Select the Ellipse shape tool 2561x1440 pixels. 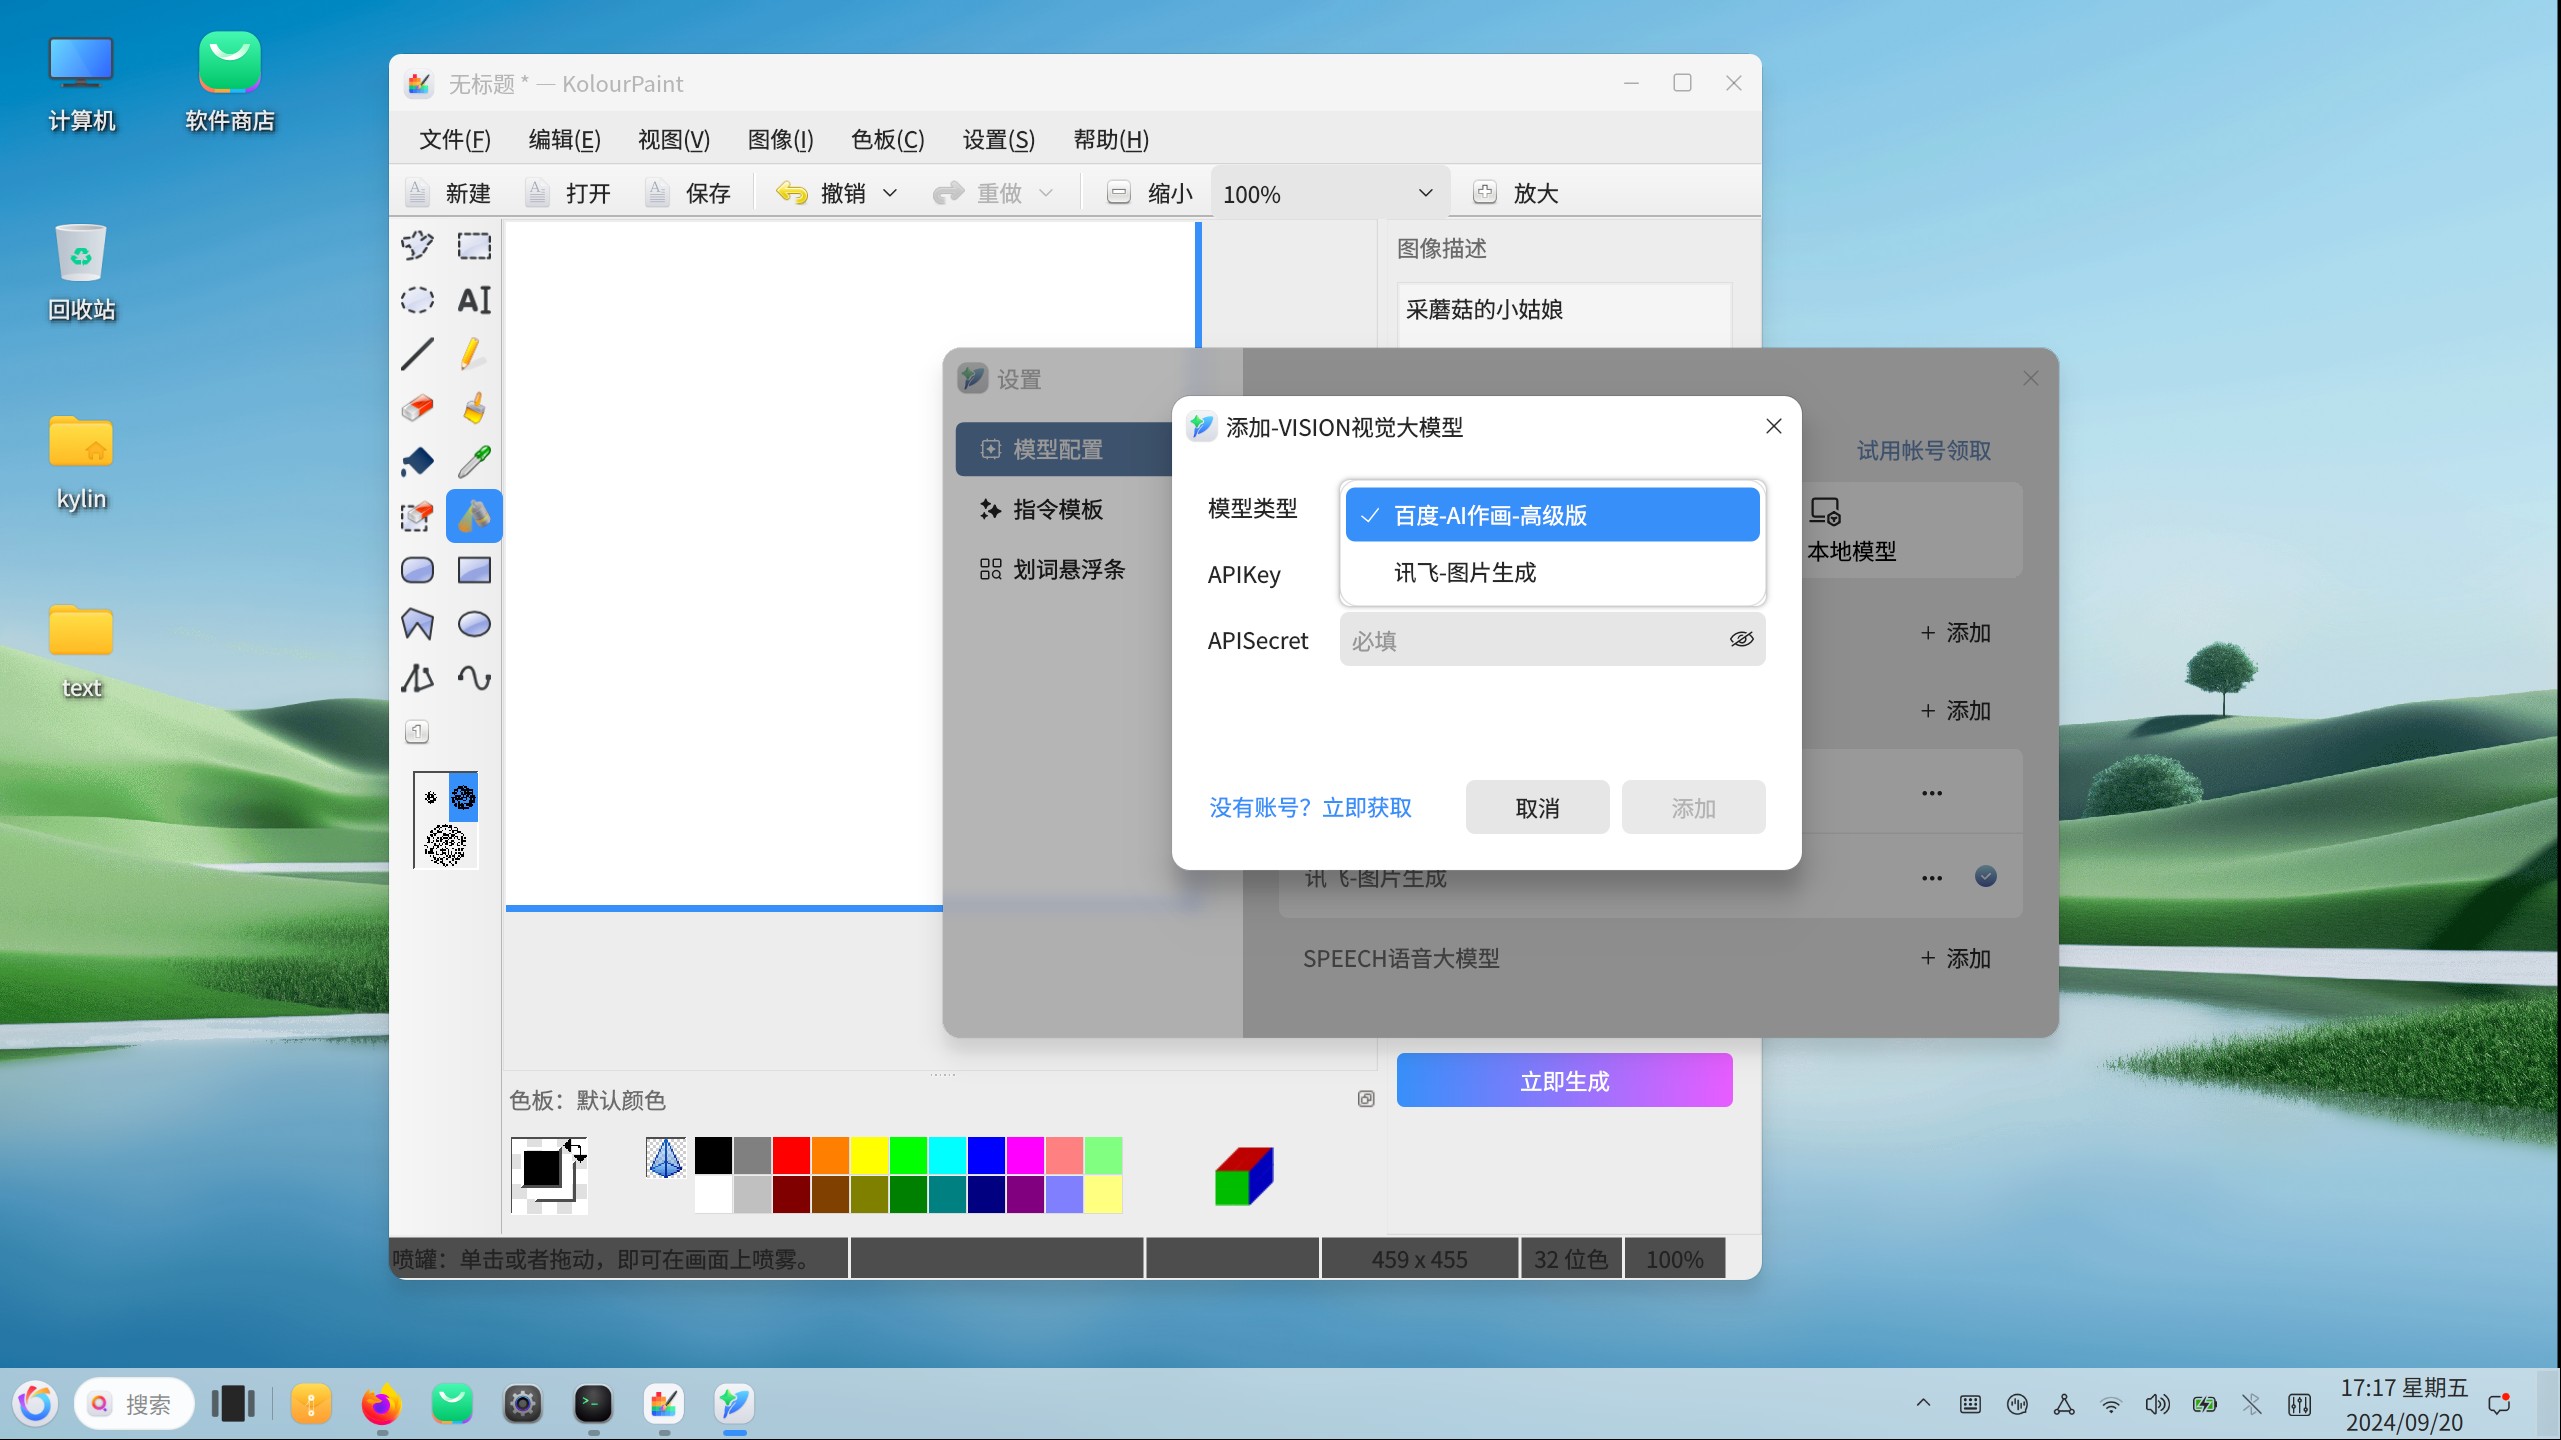click(x=474, y=624)
